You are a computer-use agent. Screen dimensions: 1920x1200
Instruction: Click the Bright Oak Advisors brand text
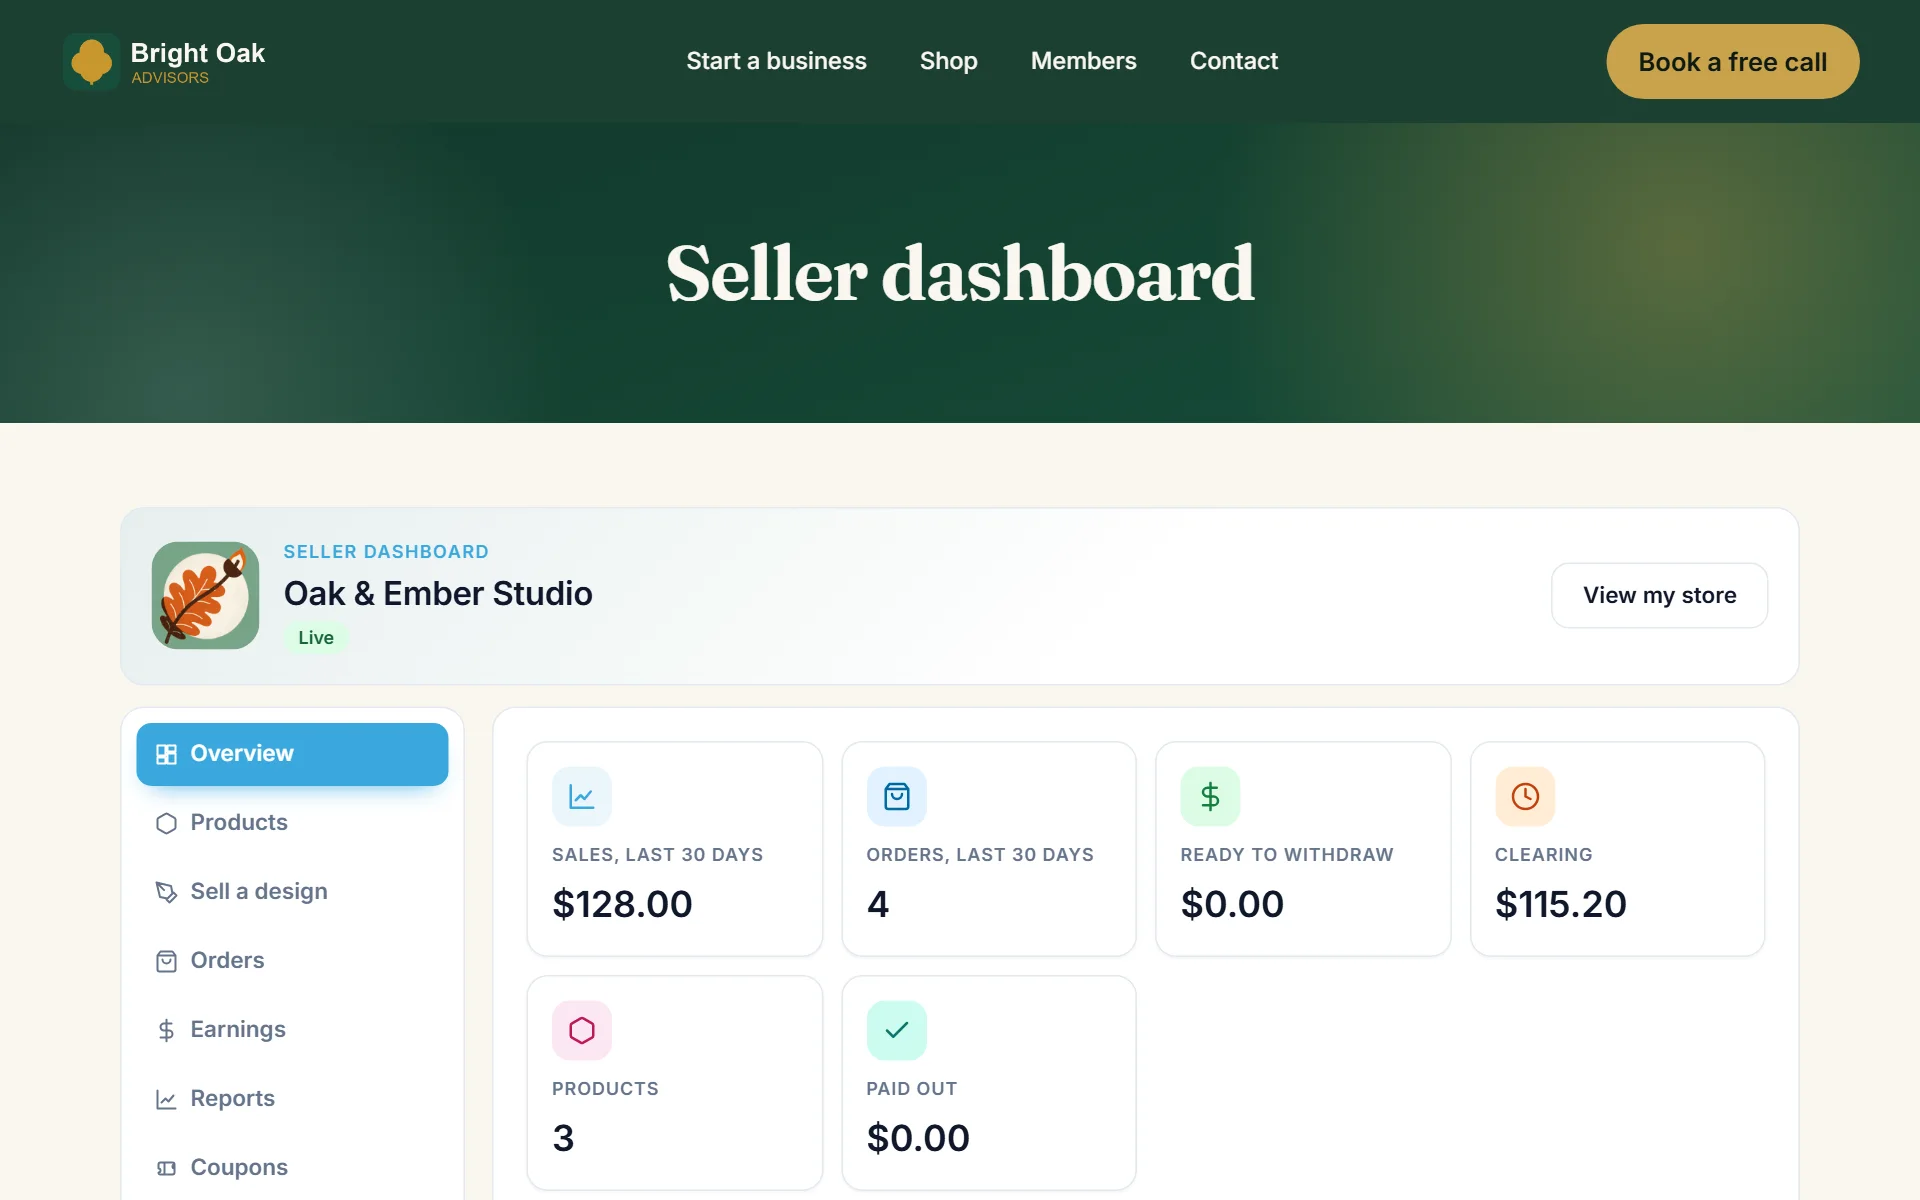click(x=198, y=62)
